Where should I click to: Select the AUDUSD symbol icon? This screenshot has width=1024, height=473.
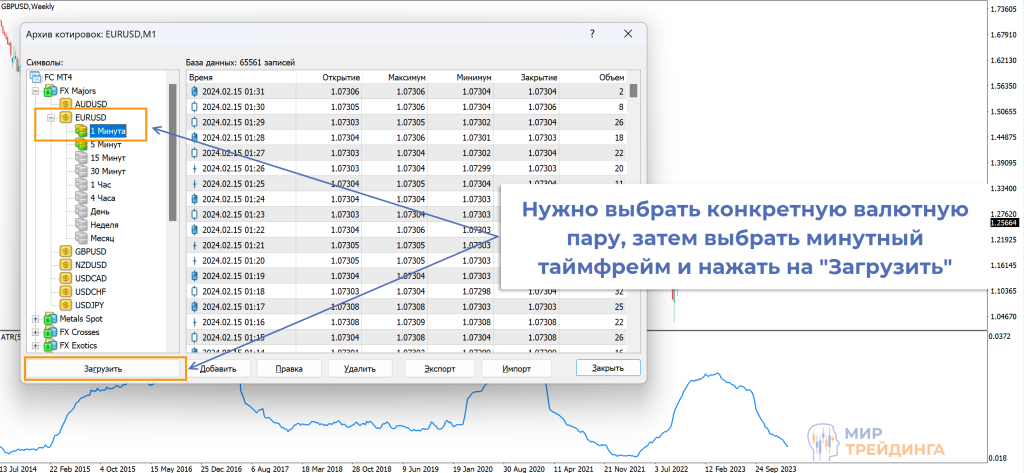click(x=66, y=103)
